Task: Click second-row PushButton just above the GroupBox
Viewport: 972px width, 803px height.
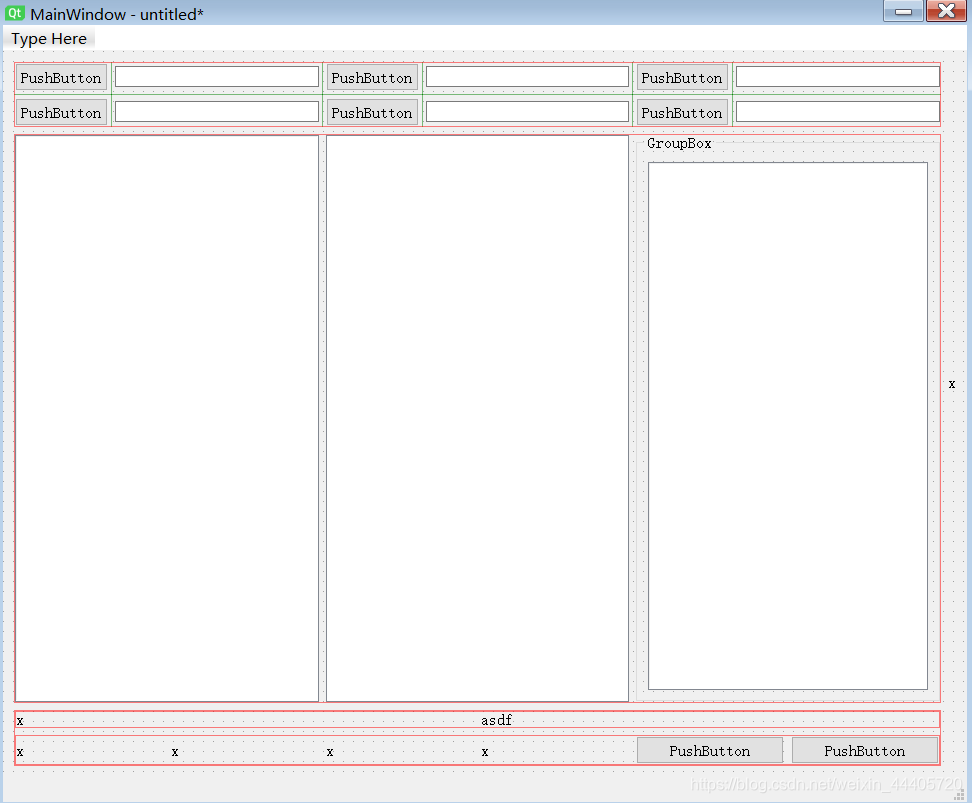Action: coord(682,113)
